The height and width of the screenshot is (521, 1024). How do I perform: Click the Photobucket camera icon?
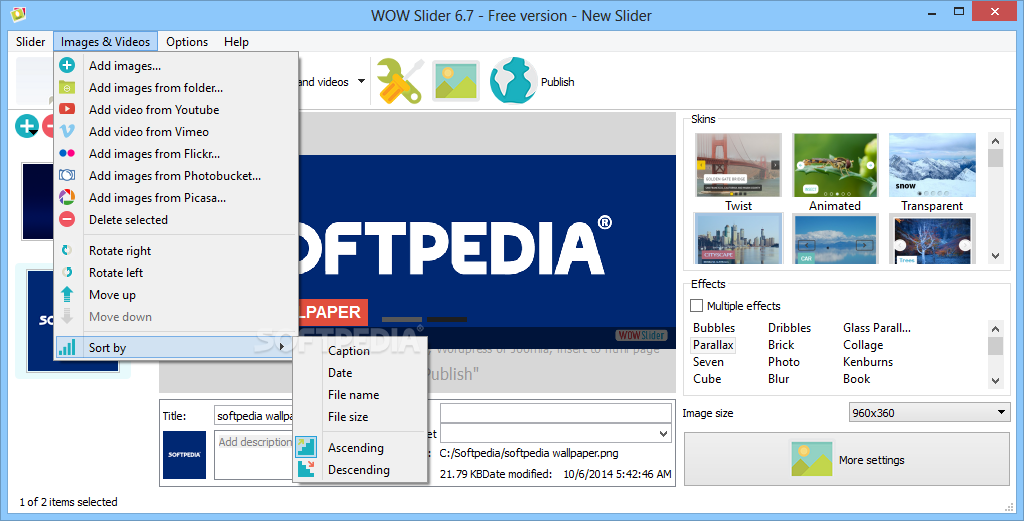click(67, 175)
